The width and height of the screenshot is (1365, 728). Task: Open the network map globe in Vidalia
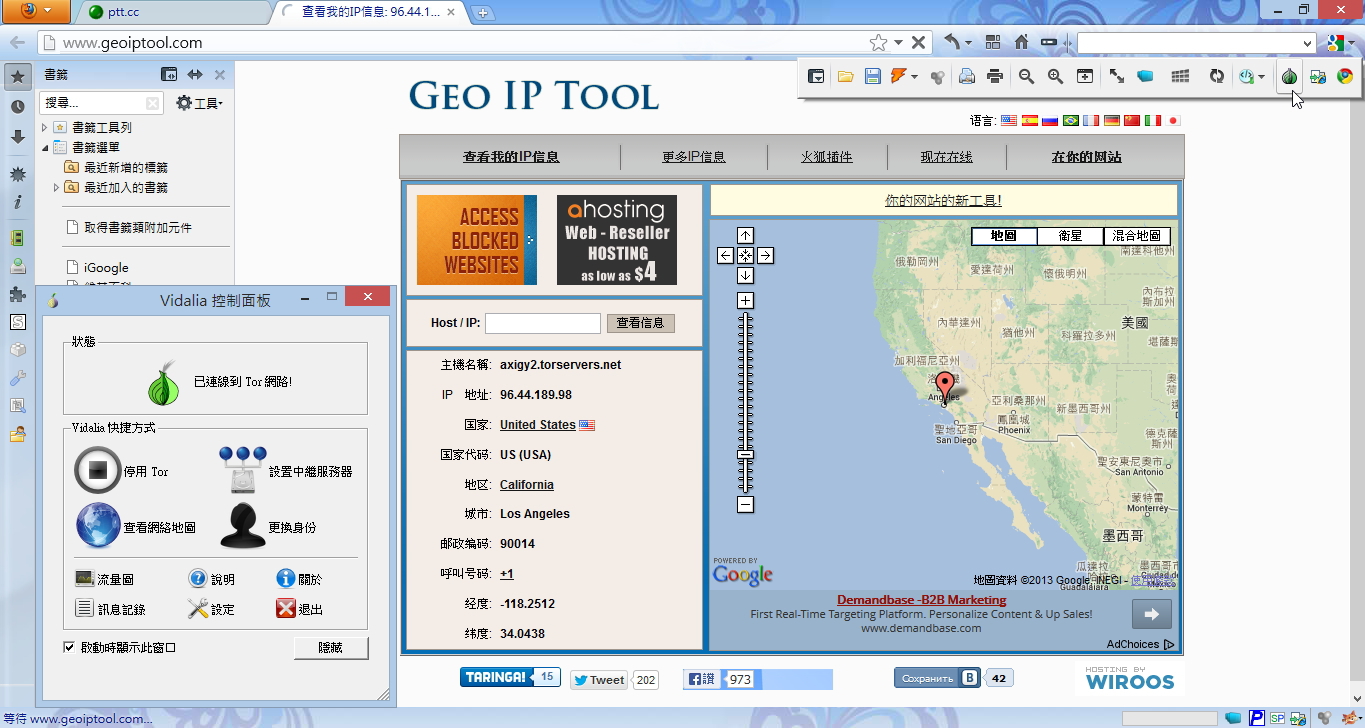[97, 526]
